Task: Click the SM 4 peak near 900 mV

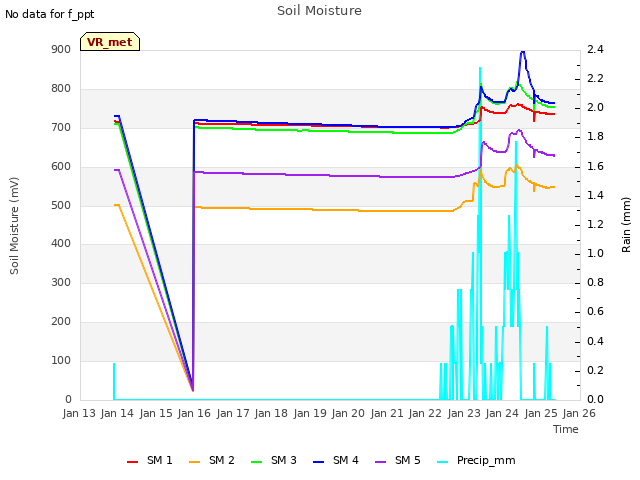Action: tap(523, 52)
